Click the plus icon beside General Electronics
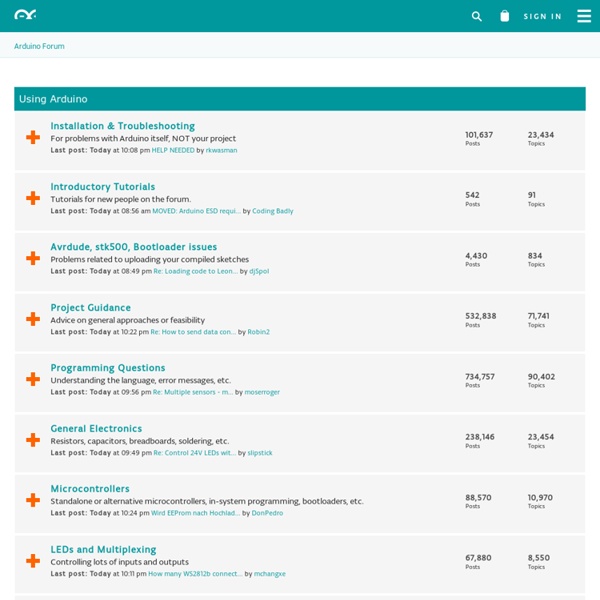600x600 pixels. click(x=33, y=440)
